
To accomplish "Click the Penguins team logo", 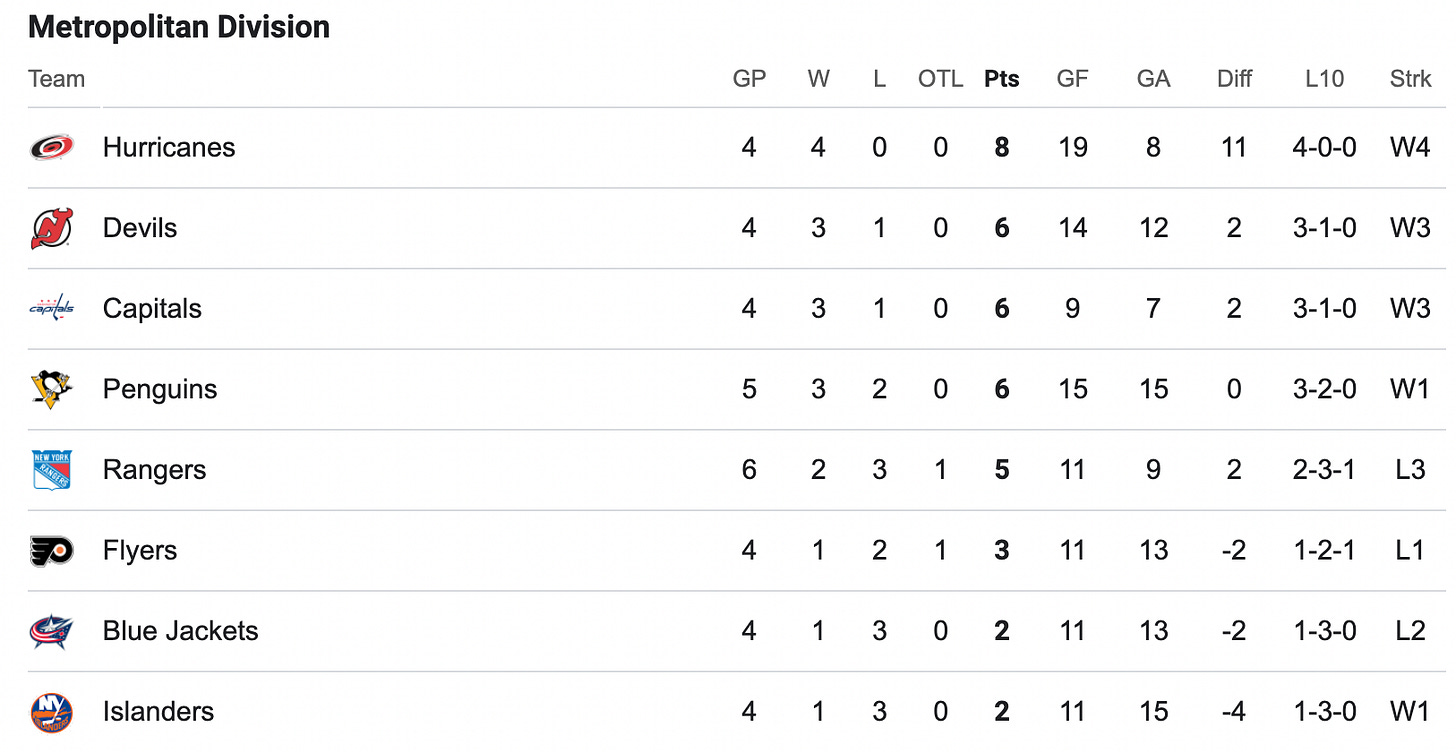I will click(51, 389).
